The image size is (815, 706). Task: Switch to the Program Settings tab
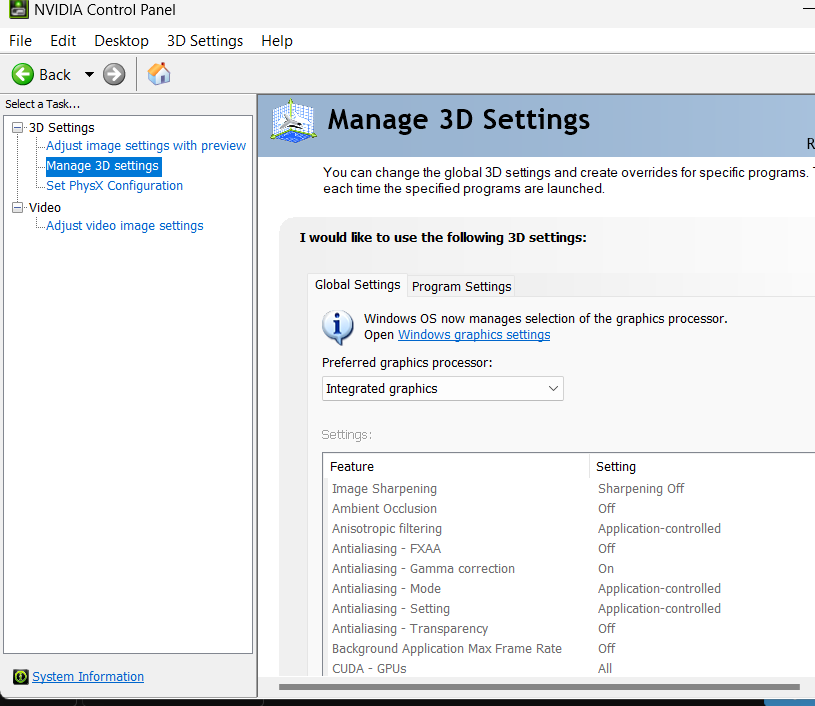coord(462,286)
